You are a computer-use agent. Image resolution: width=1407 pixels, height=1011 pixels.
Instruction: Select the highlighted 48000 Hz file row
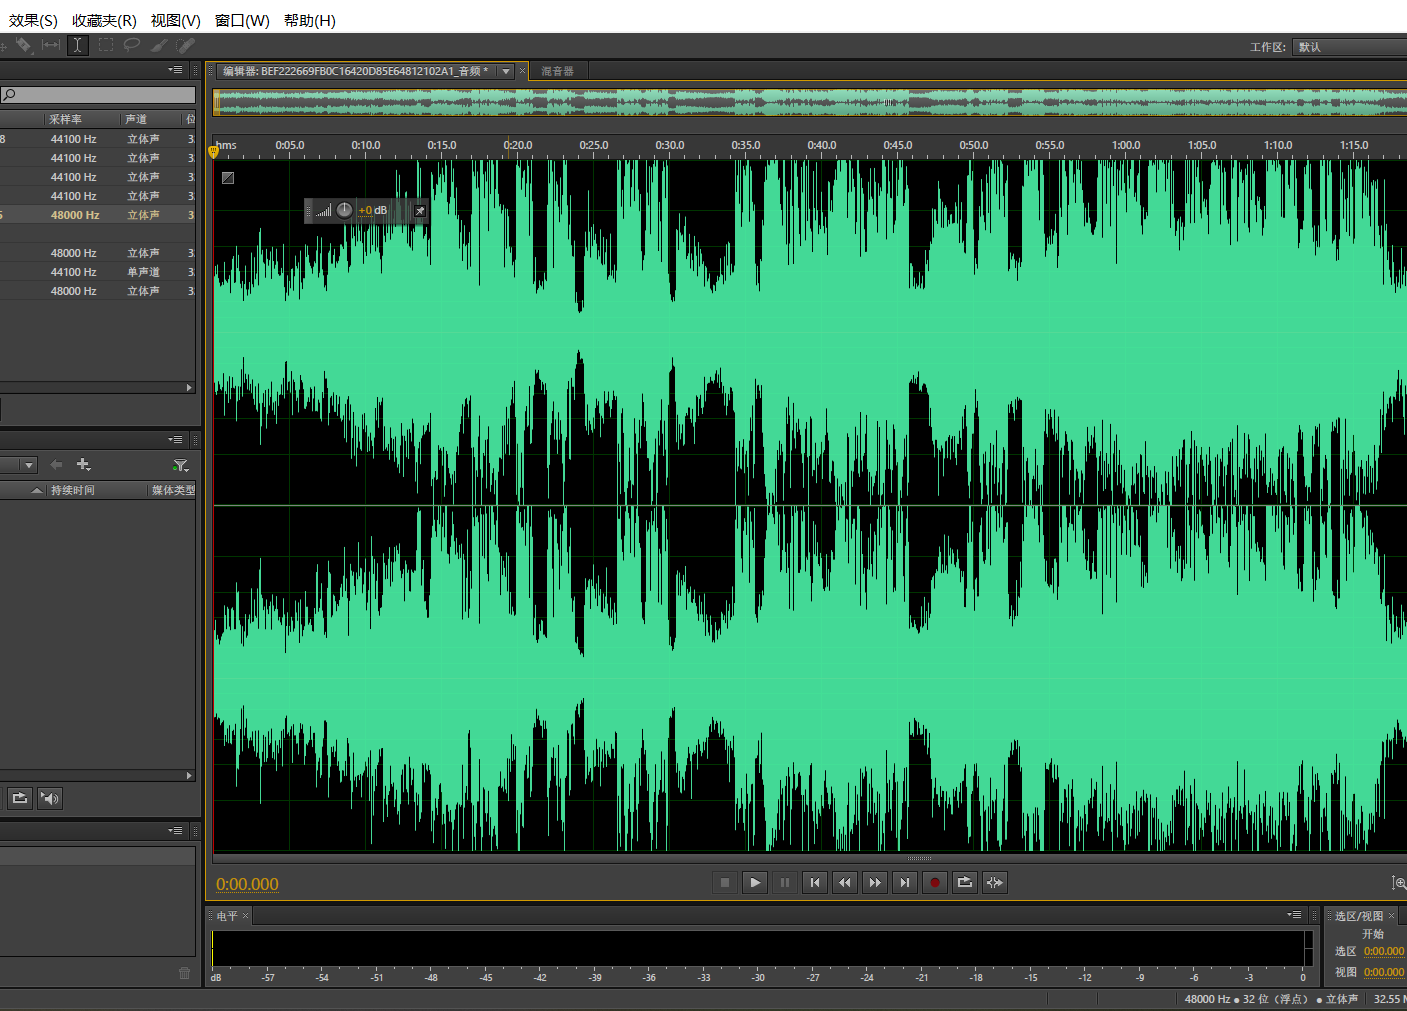pos(98,215)
